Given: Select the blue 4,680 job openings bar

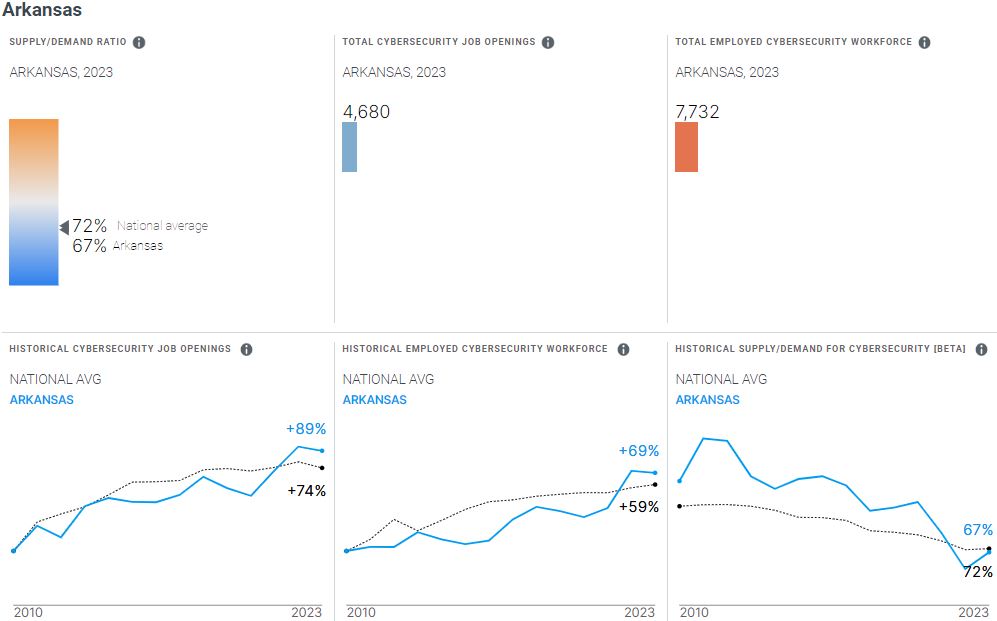Looking at the screenshot, I should 349,147.
